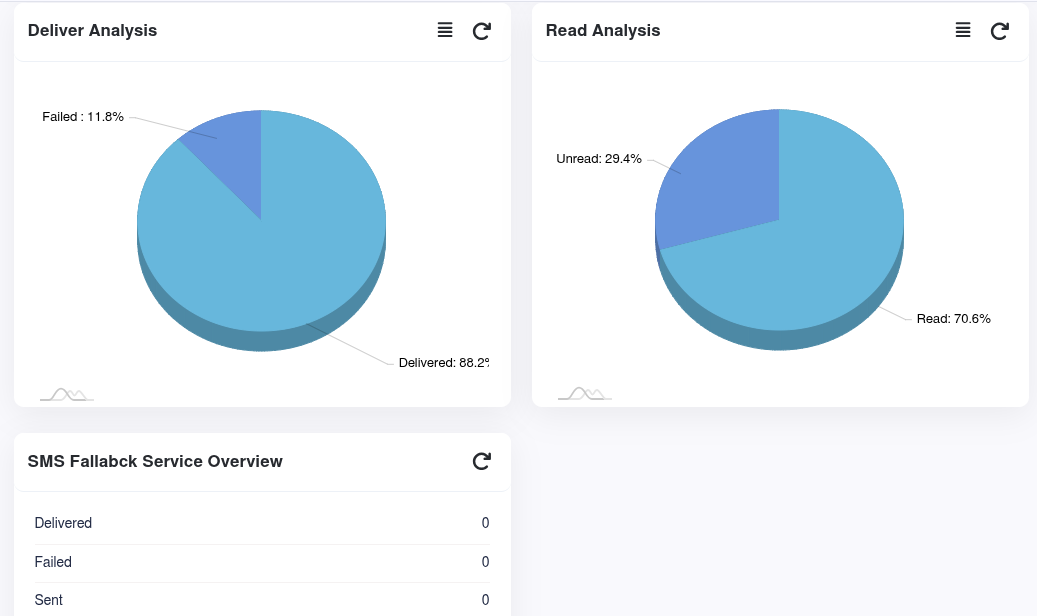Click the Deliver Analysis card title

[x=93, y=30]
